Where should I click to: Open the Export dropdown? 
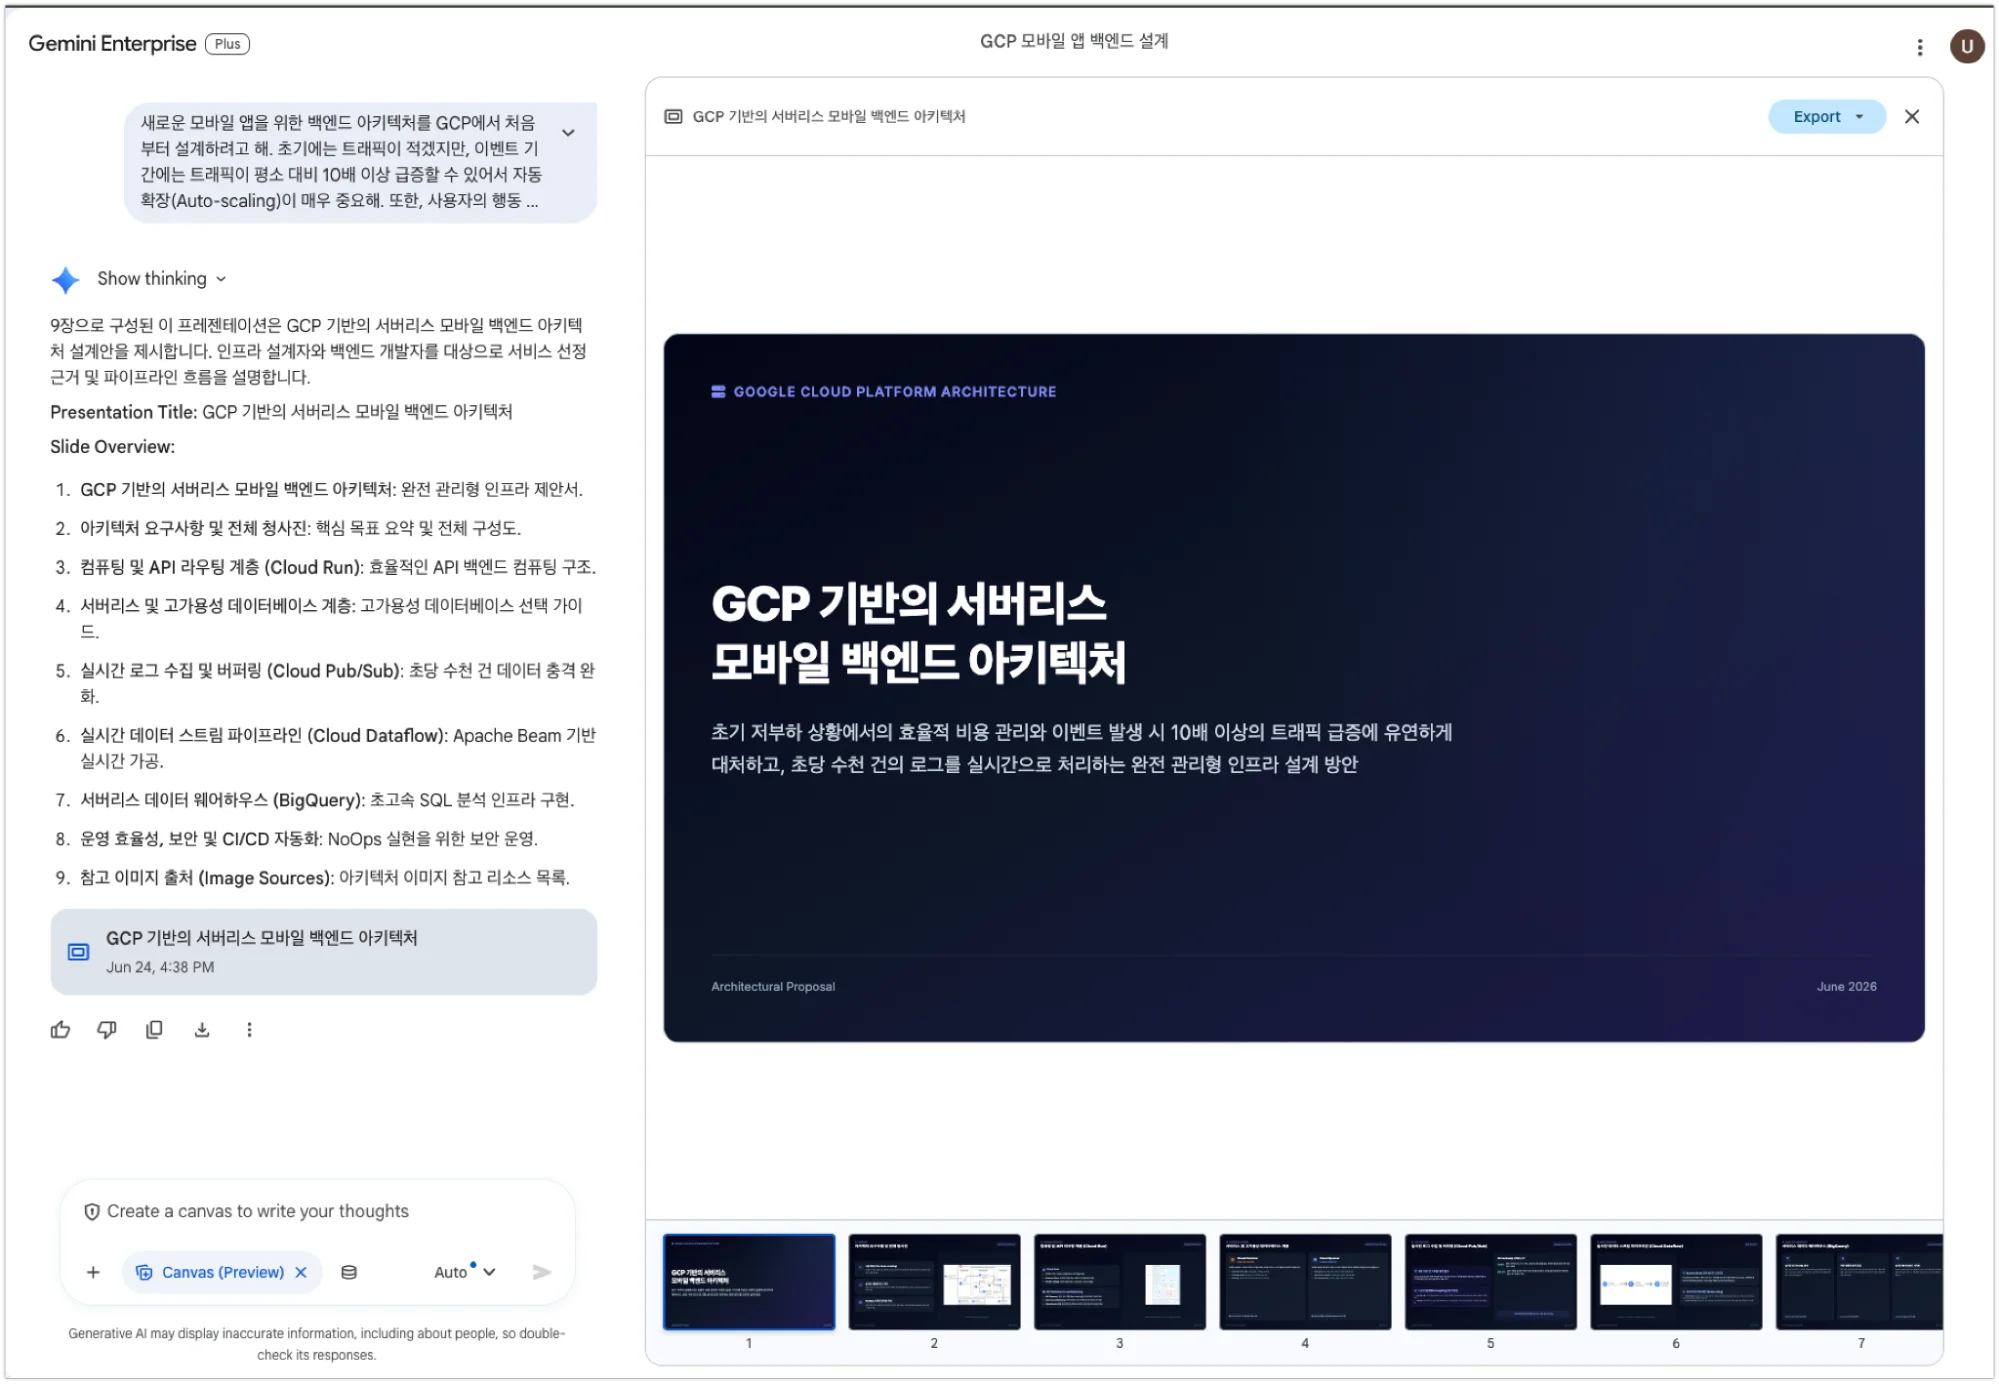click(x=1826, y=117)
